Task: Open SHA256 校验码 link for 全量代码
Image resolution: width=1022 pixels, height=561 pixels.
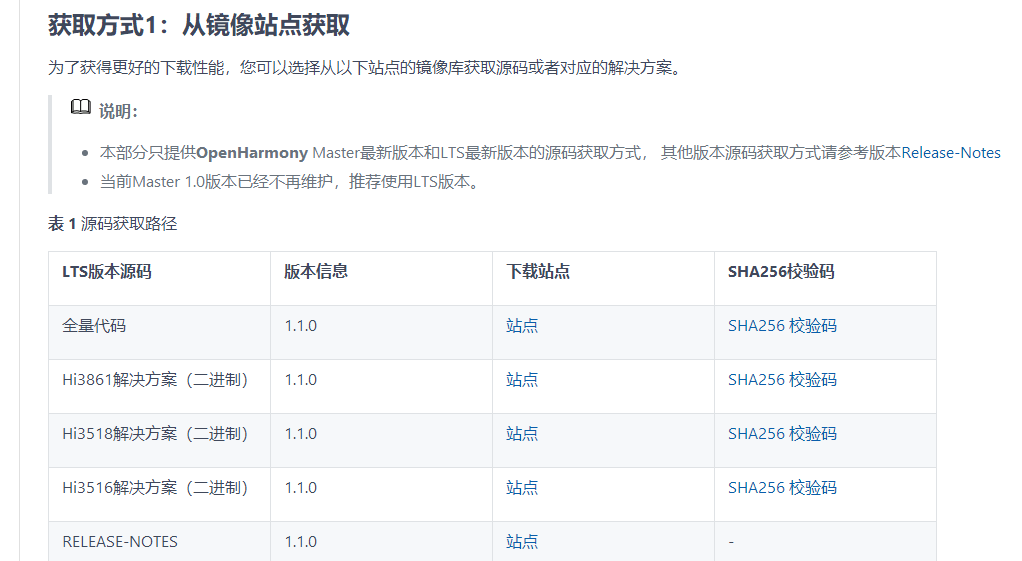Action: point(782,326)
